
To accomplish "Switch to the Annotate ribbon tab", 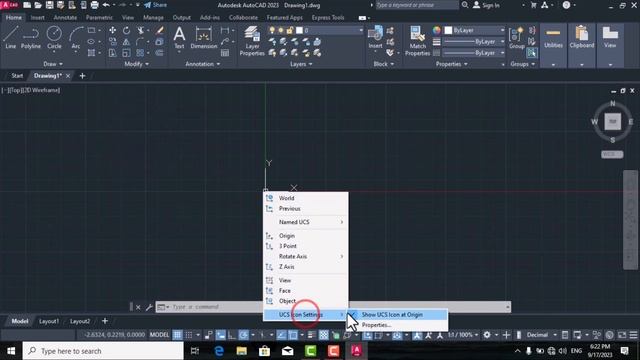I will (x=65, y=18).
